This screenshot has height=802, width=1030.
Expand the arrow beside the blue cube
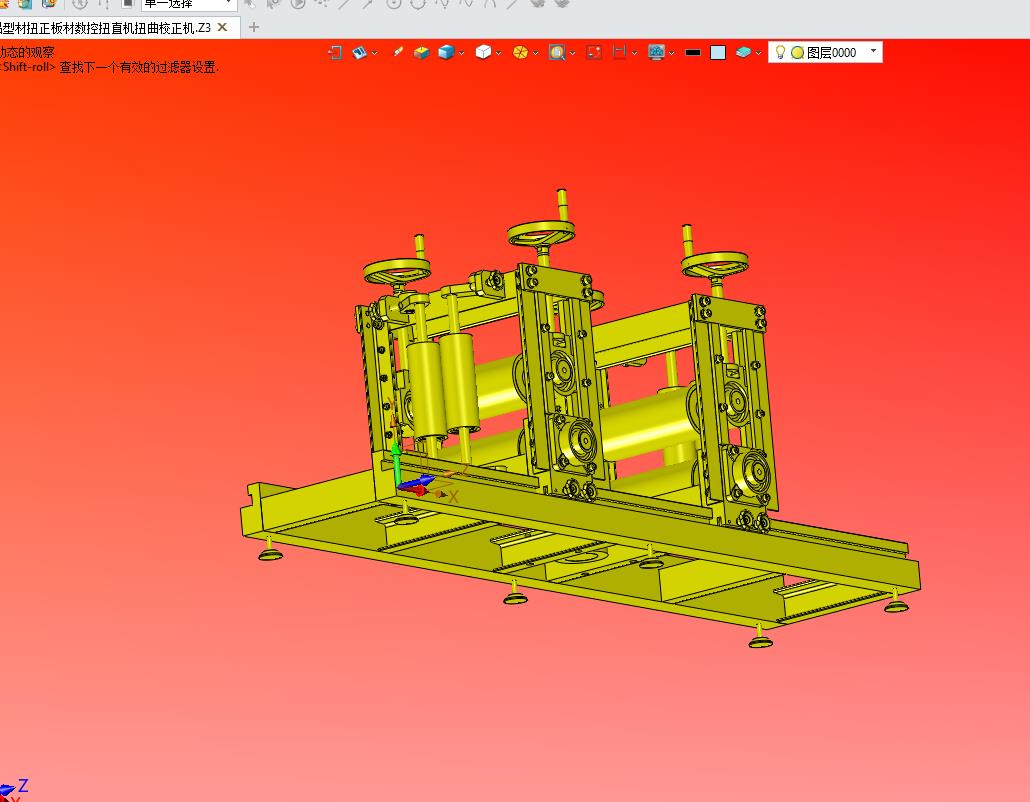[462, 53]
